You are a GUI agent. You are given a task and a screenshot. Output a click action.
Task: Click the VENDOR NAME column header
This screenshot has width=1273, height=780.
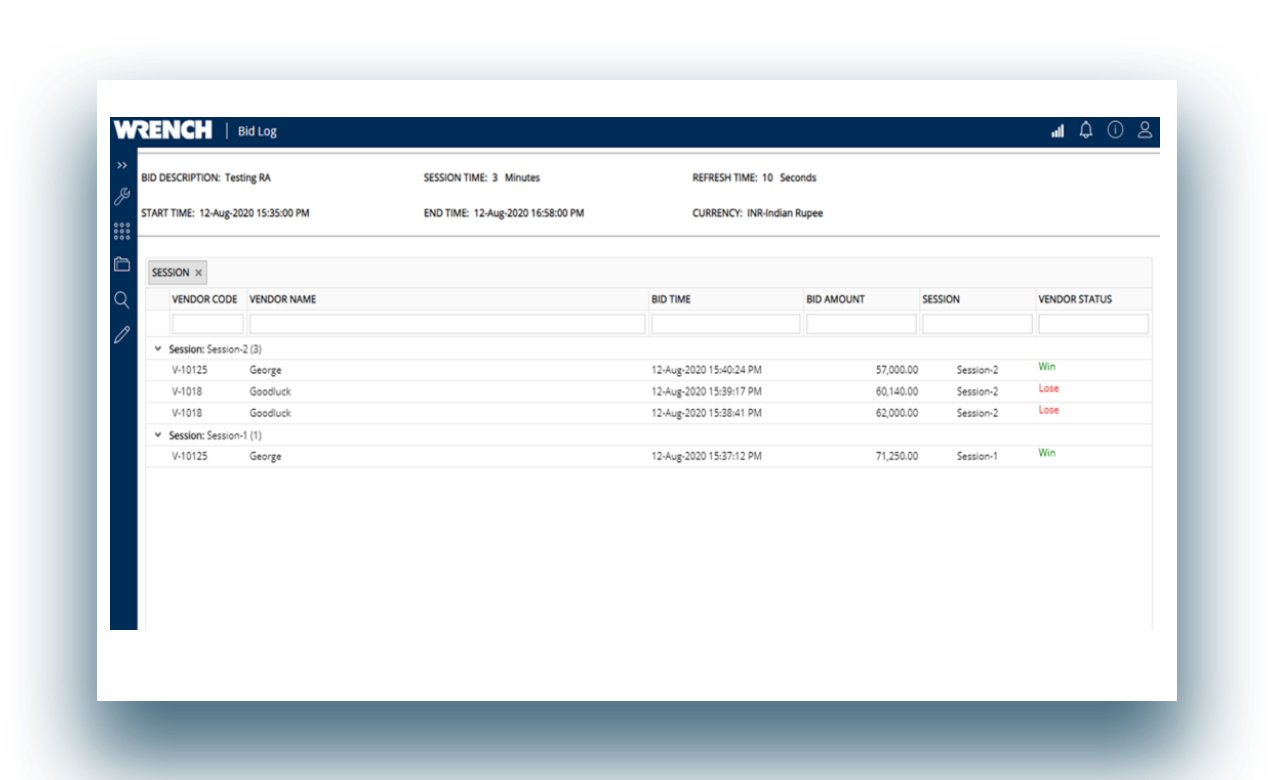281,298
